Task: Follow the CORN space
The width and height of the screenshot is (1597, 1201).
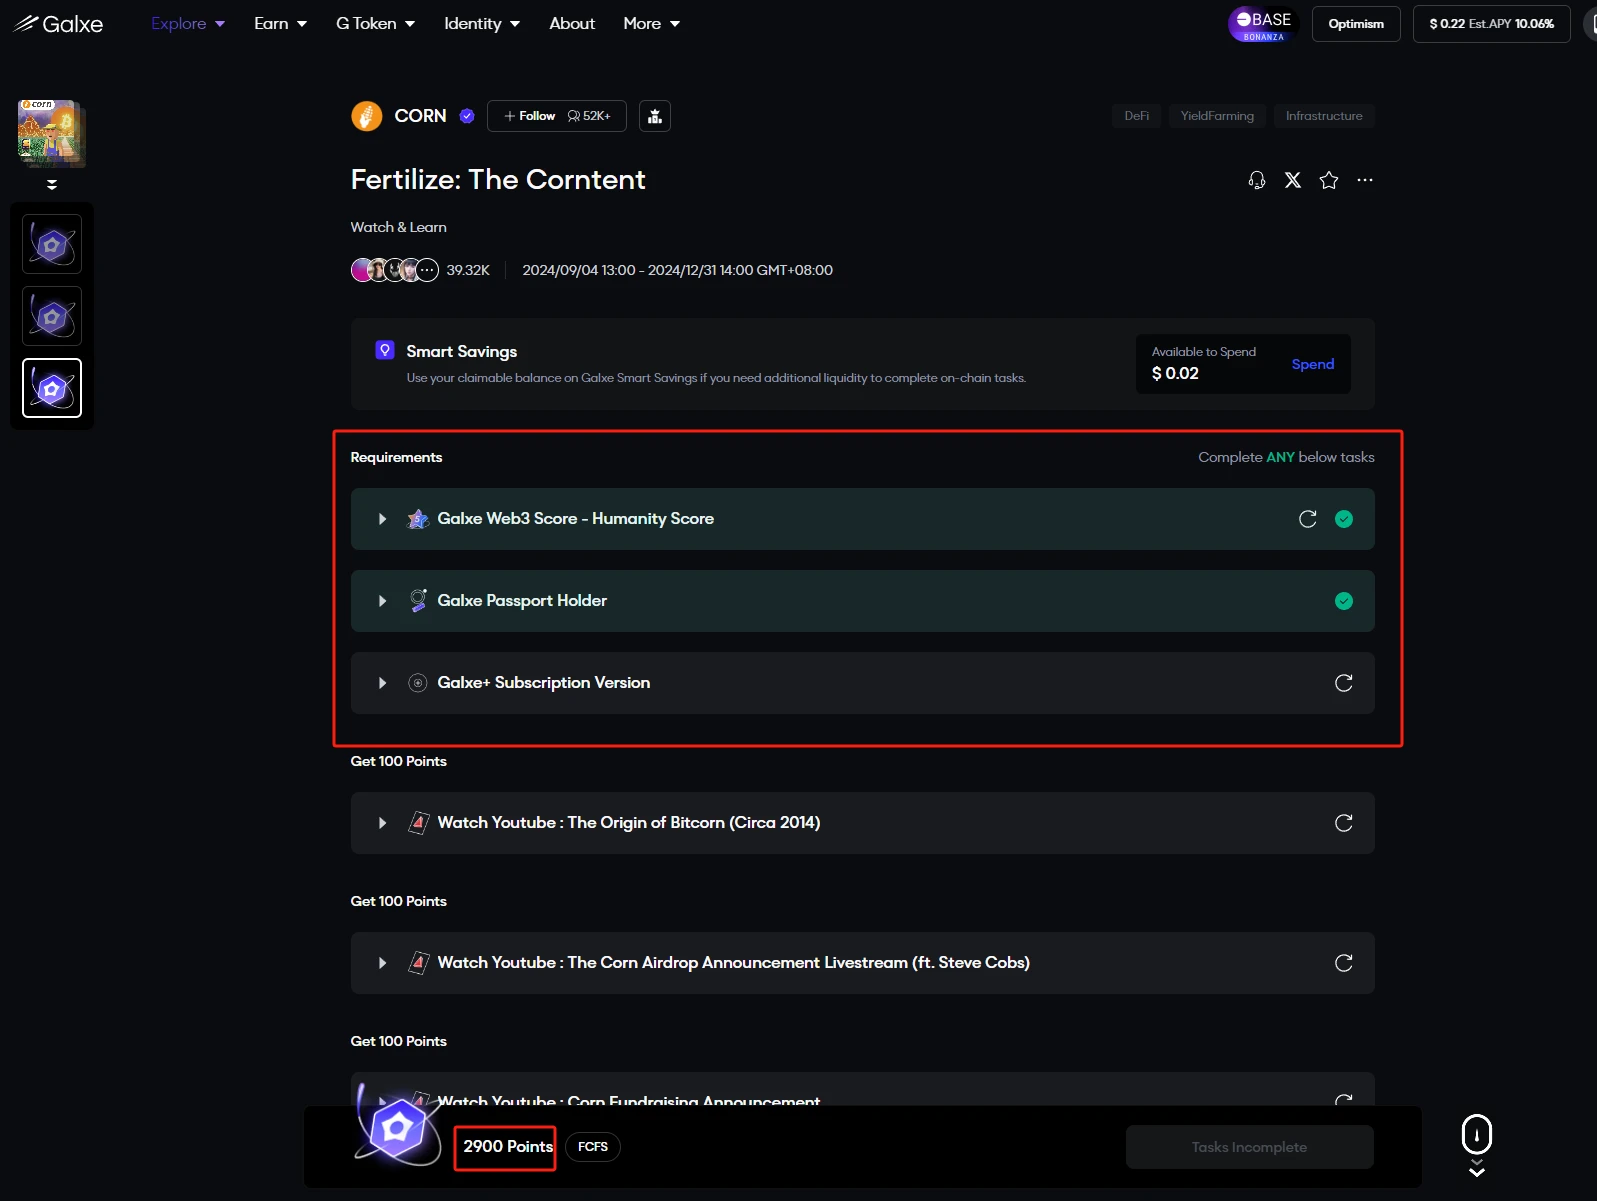Action: [530, 116]
